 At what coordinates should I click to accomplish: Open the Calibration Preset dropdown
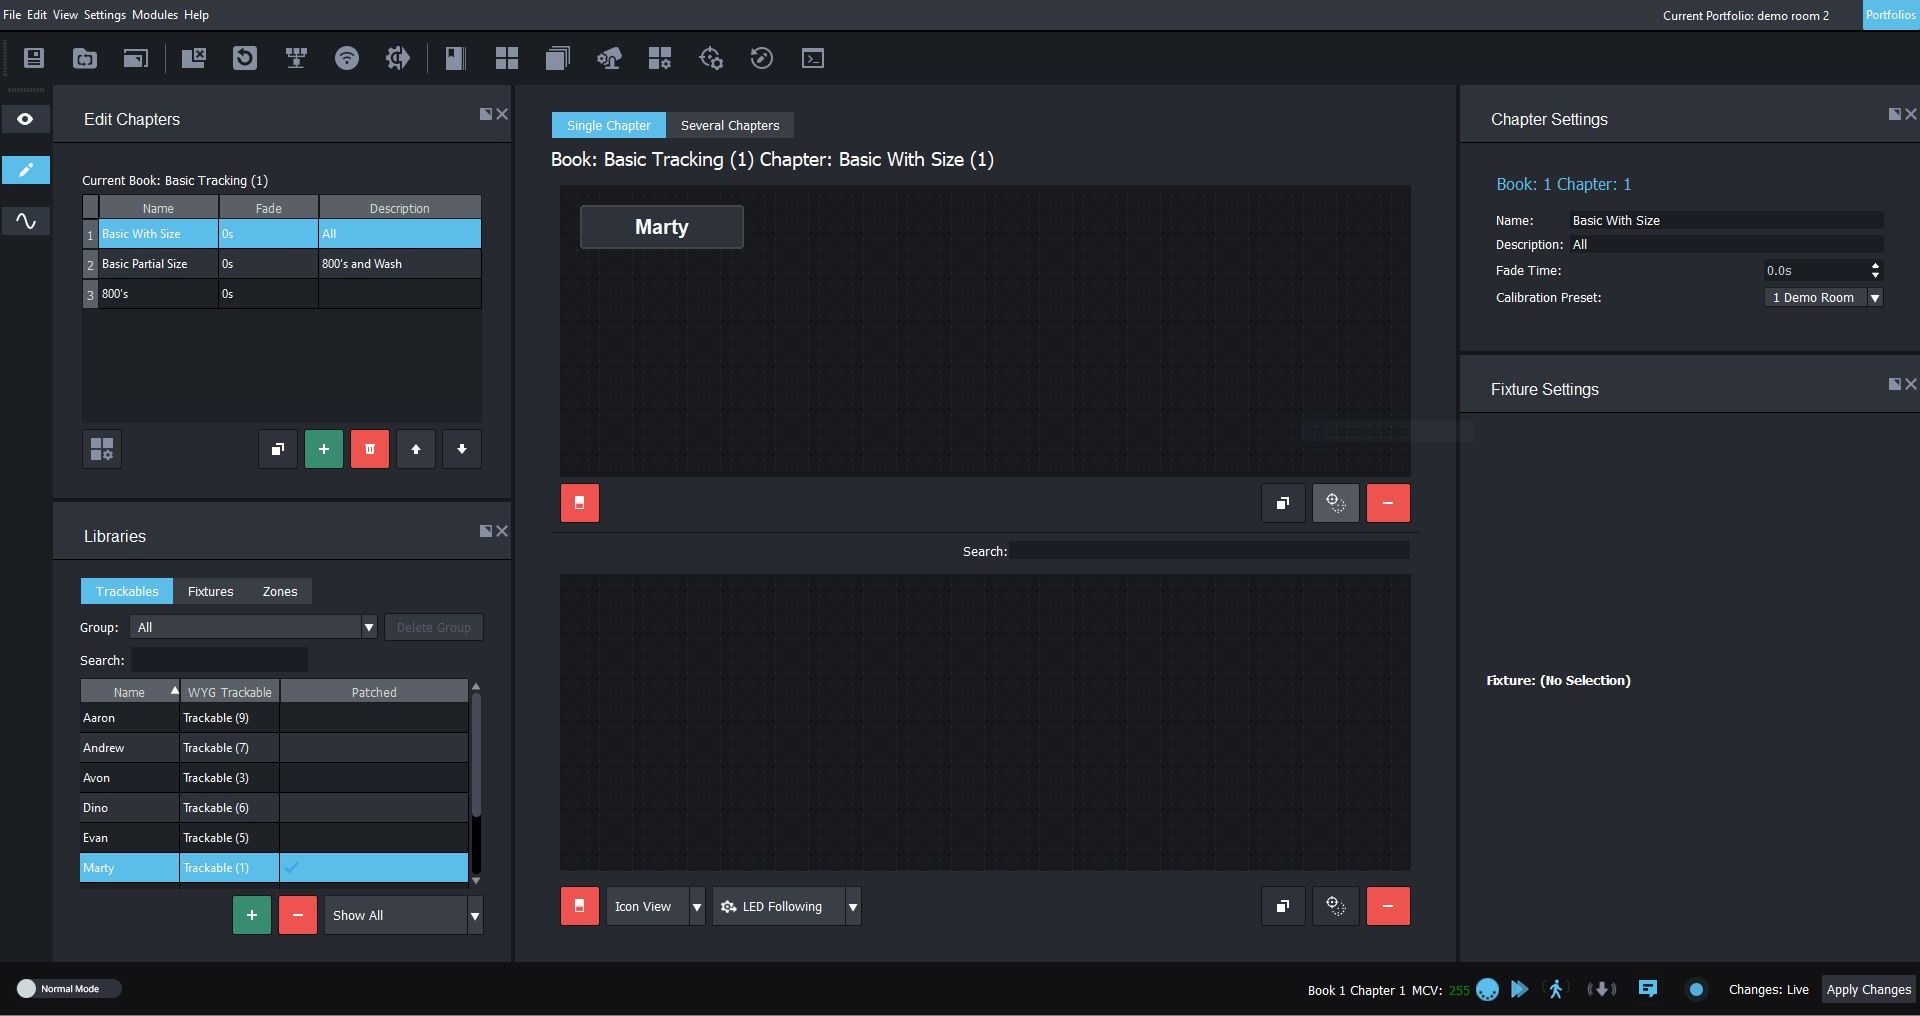(x=1875, y=297)
